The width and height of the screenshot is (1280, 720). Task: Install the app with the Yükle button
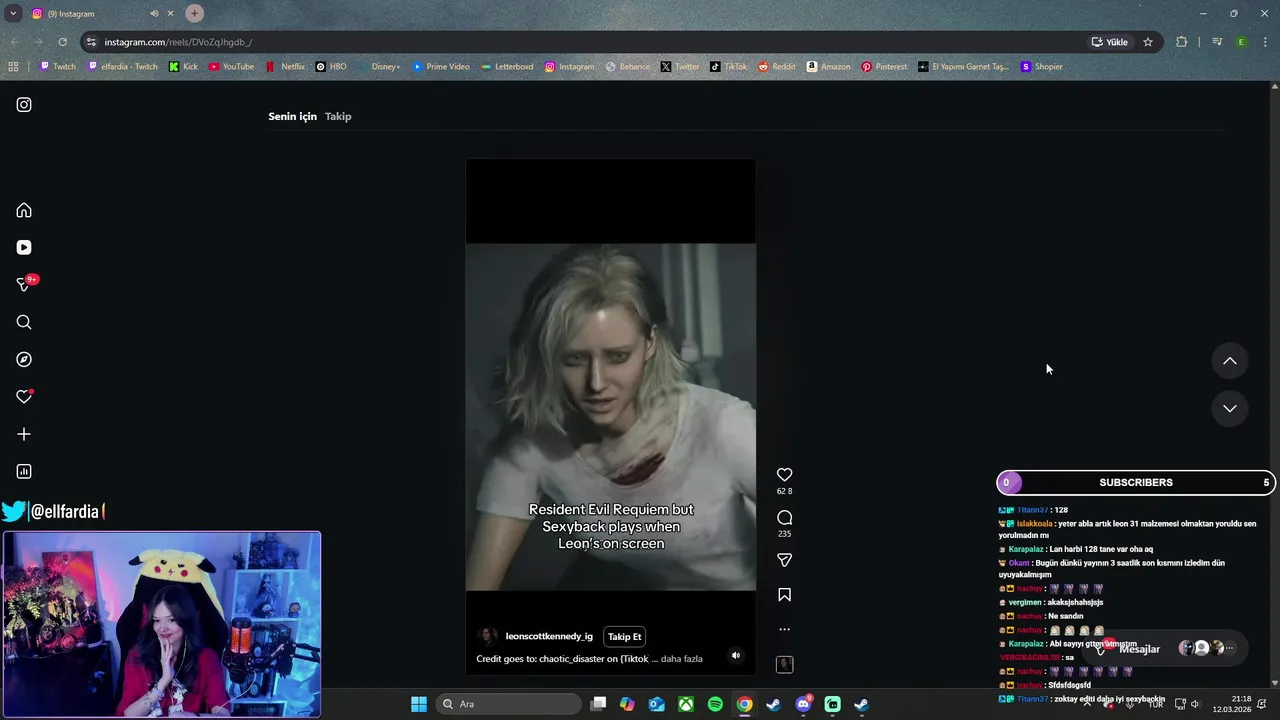(x=1110, y=42)
